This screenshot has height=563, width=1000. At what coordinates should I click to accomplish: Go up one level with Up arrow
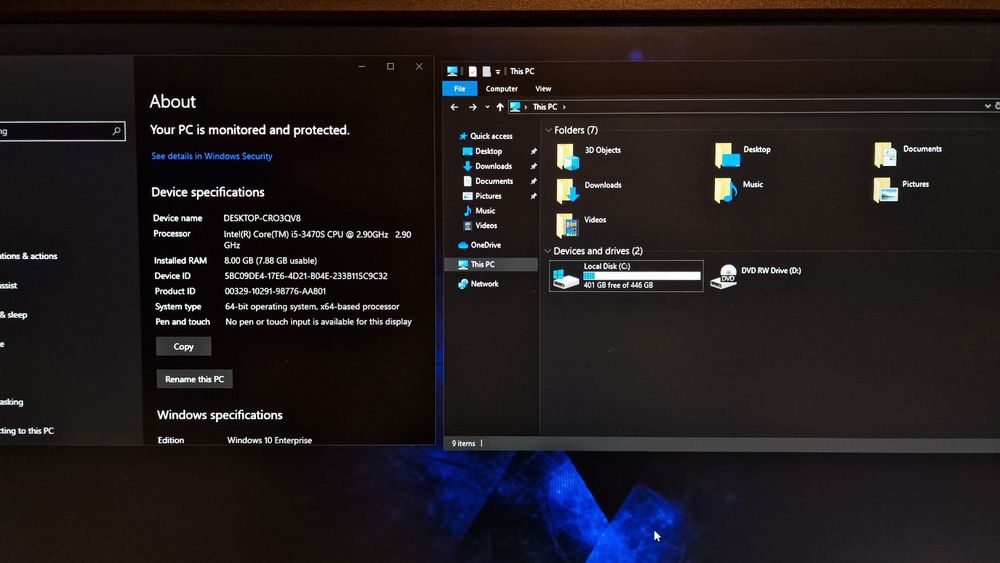click(x=500, y=107)
